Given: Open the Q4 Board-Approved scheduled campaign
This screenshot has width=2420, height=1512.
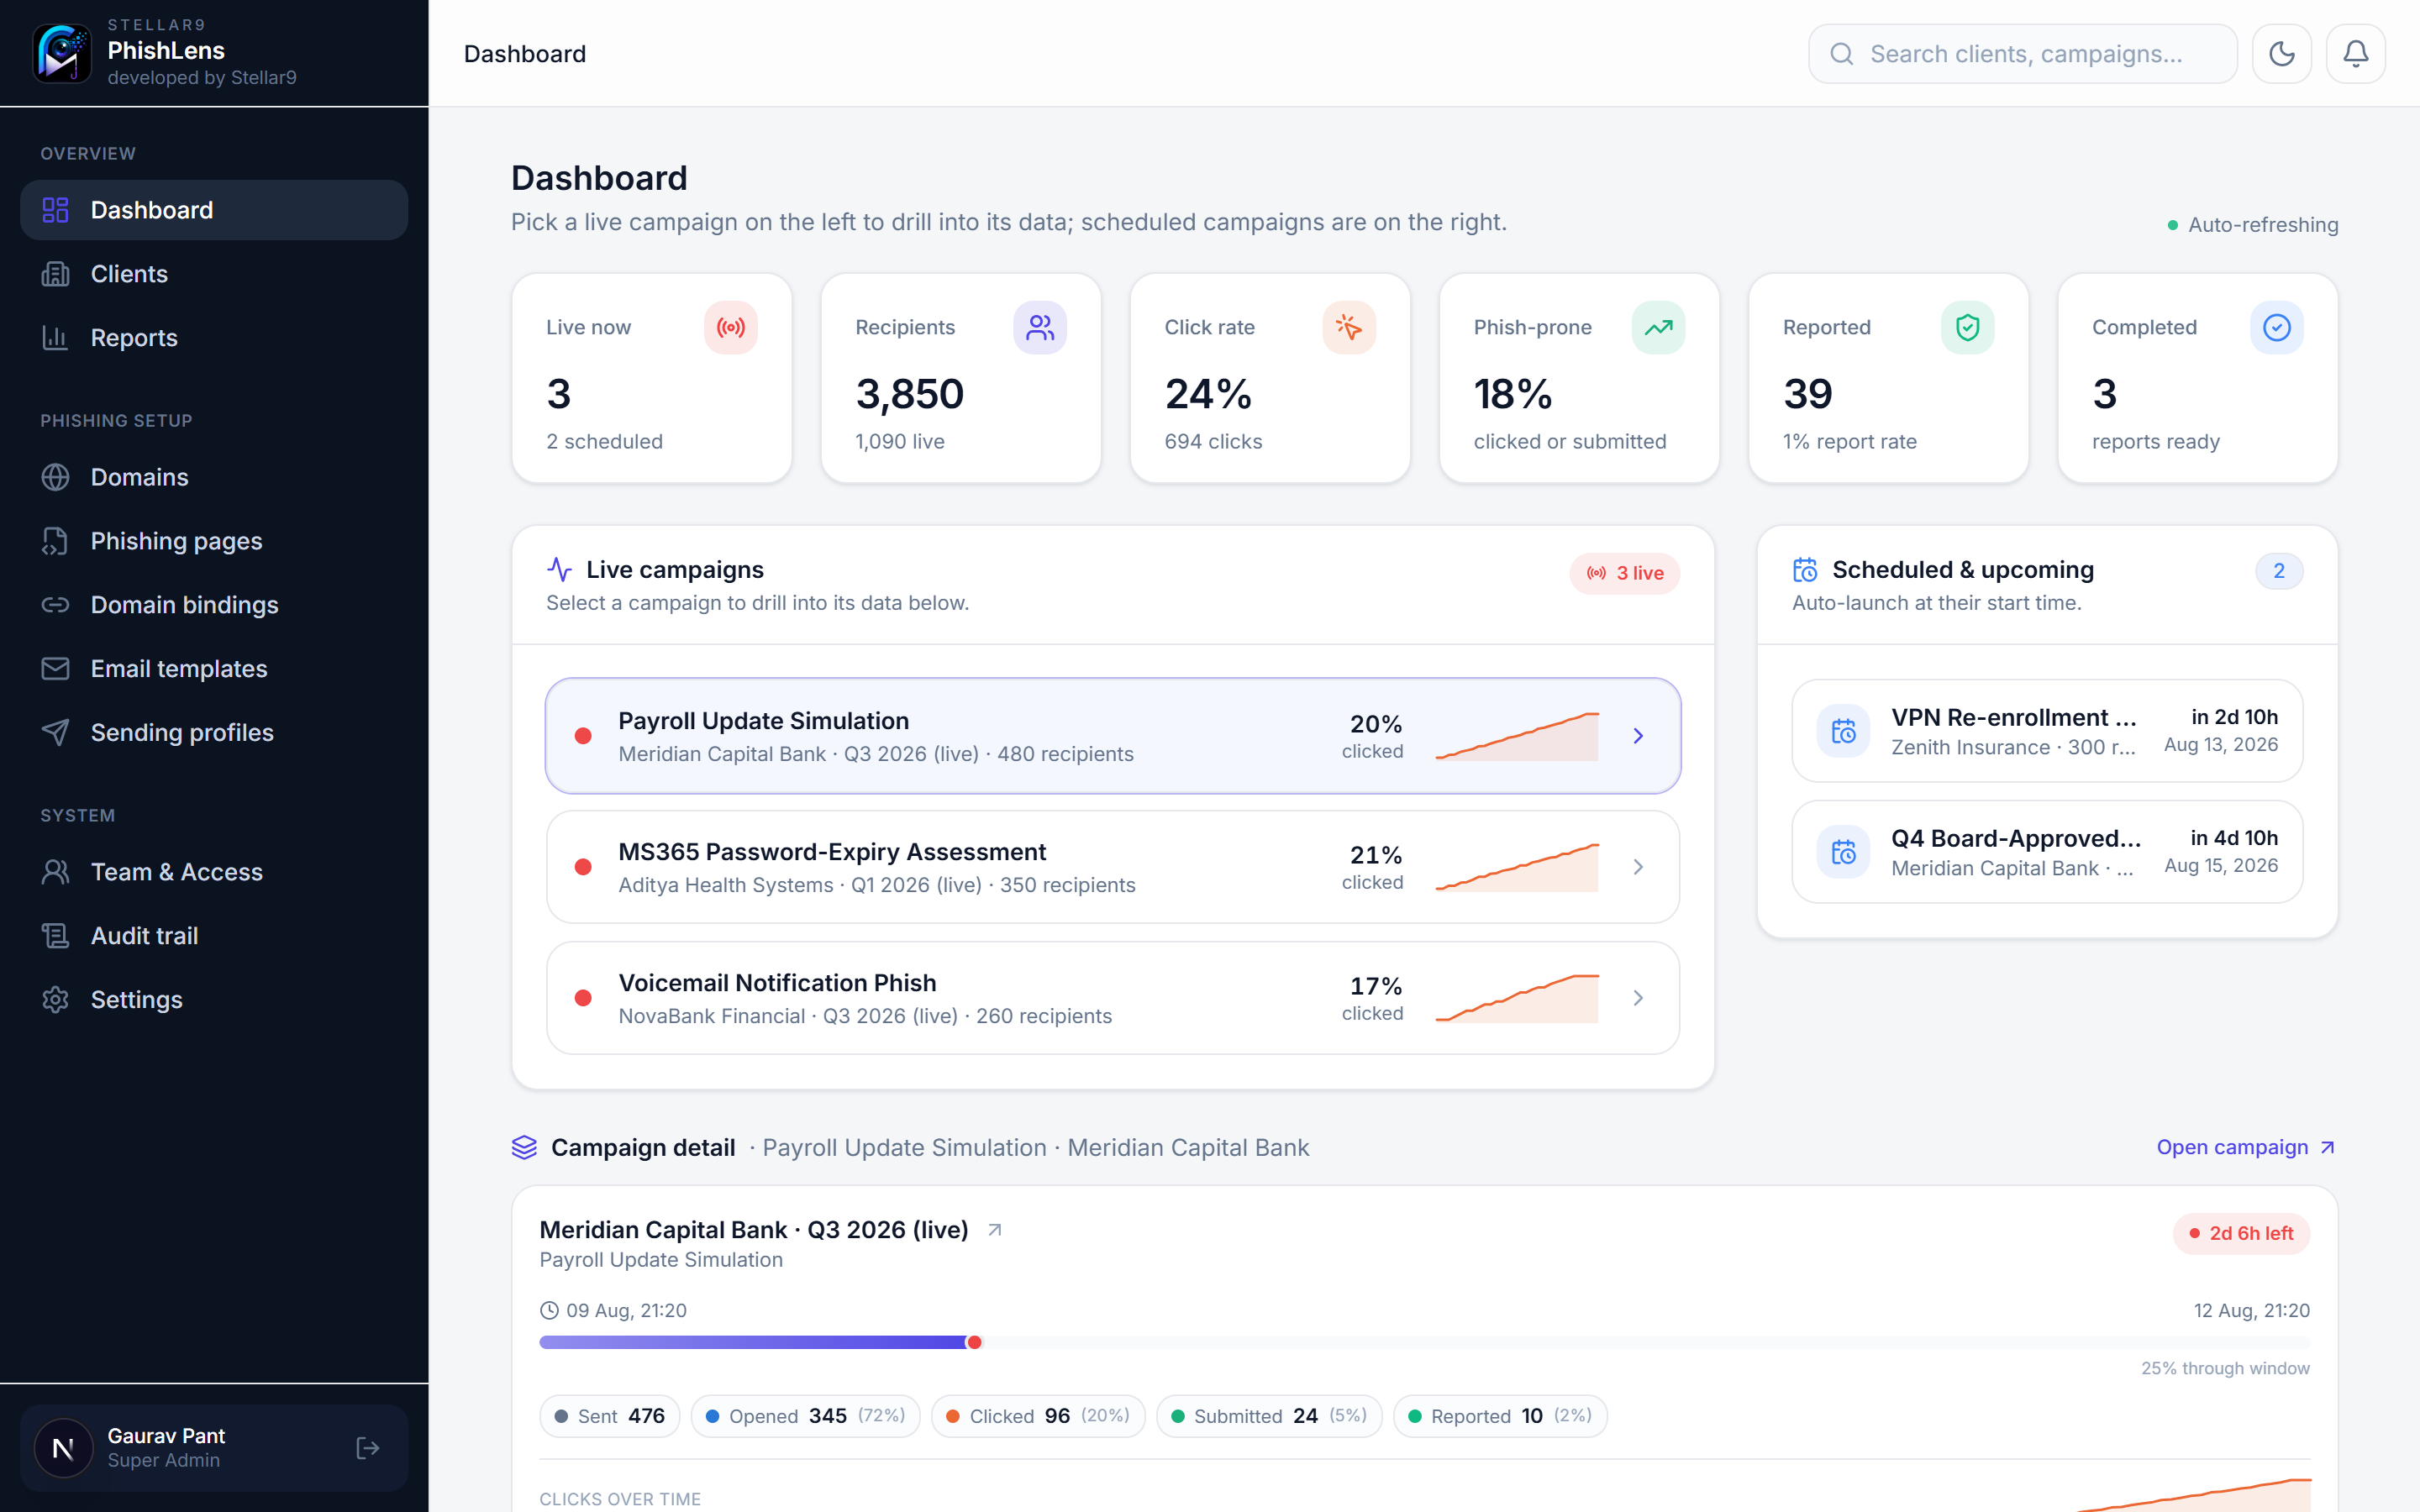Looking at the screenshot, I should (2047, 852).
